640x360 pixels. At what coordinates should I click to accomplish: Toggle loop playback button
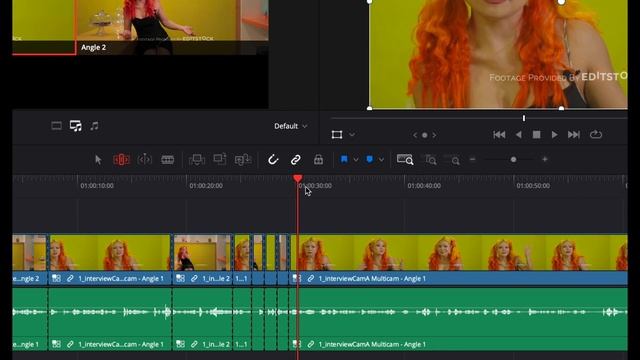596,135
